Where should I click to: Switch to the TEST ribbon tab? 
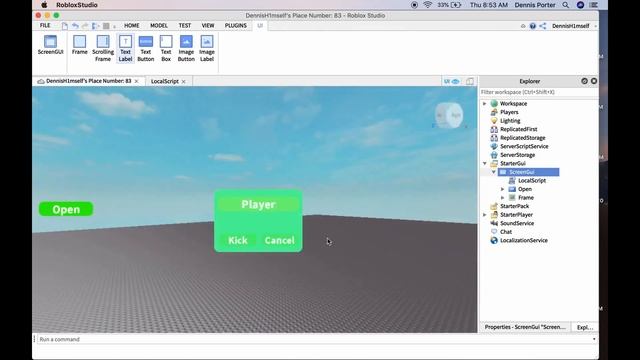184,25
